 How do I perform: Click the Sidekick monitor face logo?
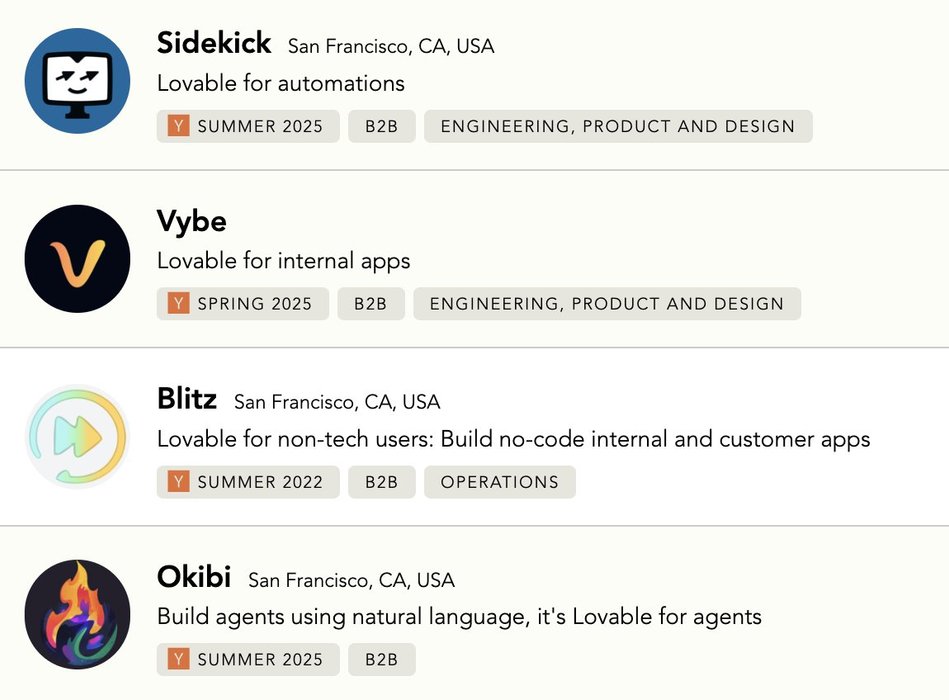click(x=77, y=81)
